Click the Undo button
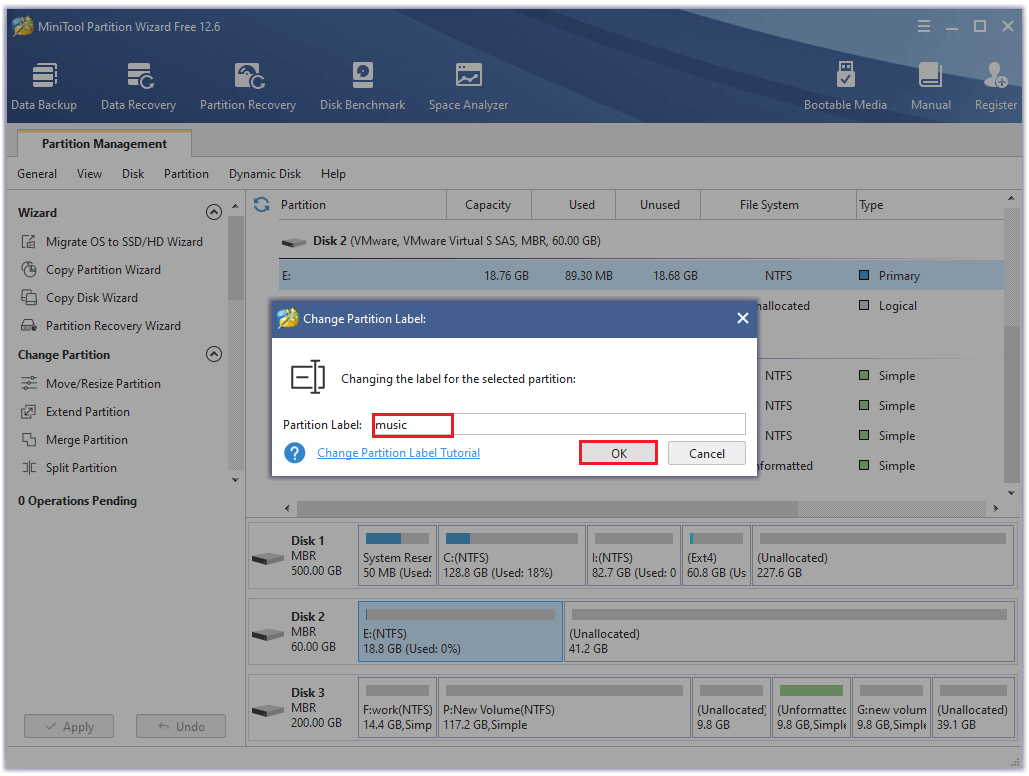 coord(181,727)
